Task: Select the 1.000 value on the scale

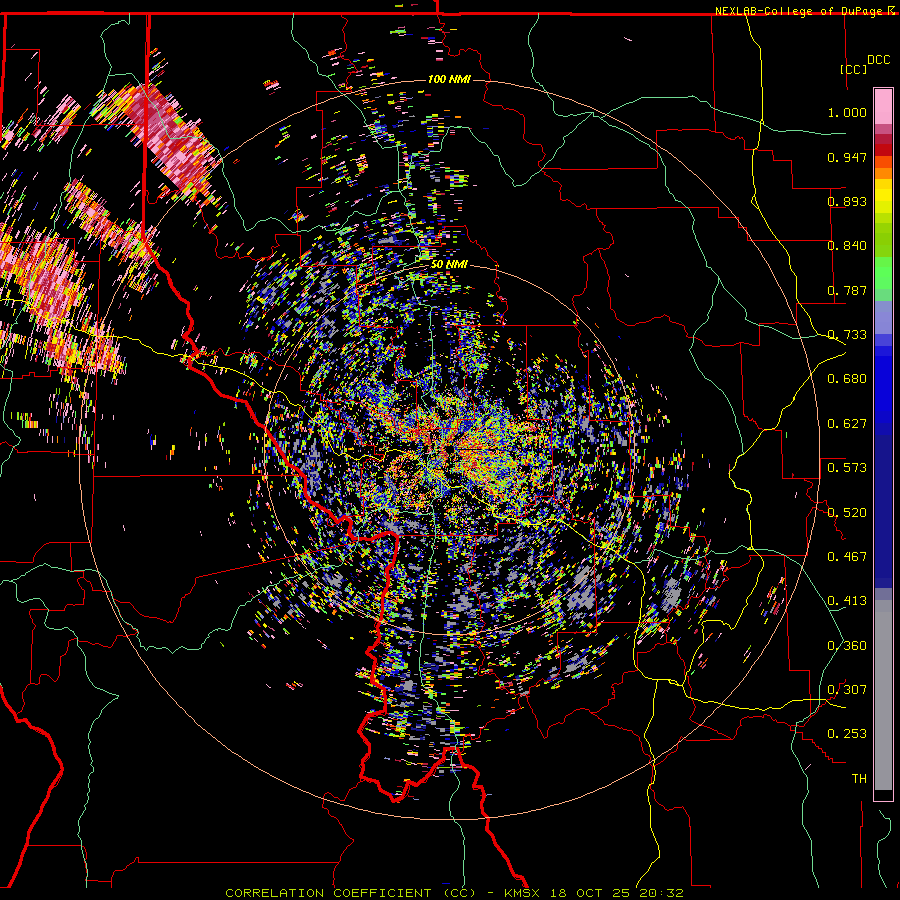Action: pyautogui.click(x=847, y=112)
